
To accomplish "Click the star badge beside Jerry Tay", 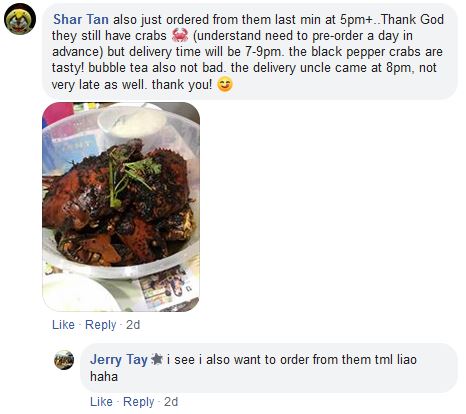I will point(157,359).
